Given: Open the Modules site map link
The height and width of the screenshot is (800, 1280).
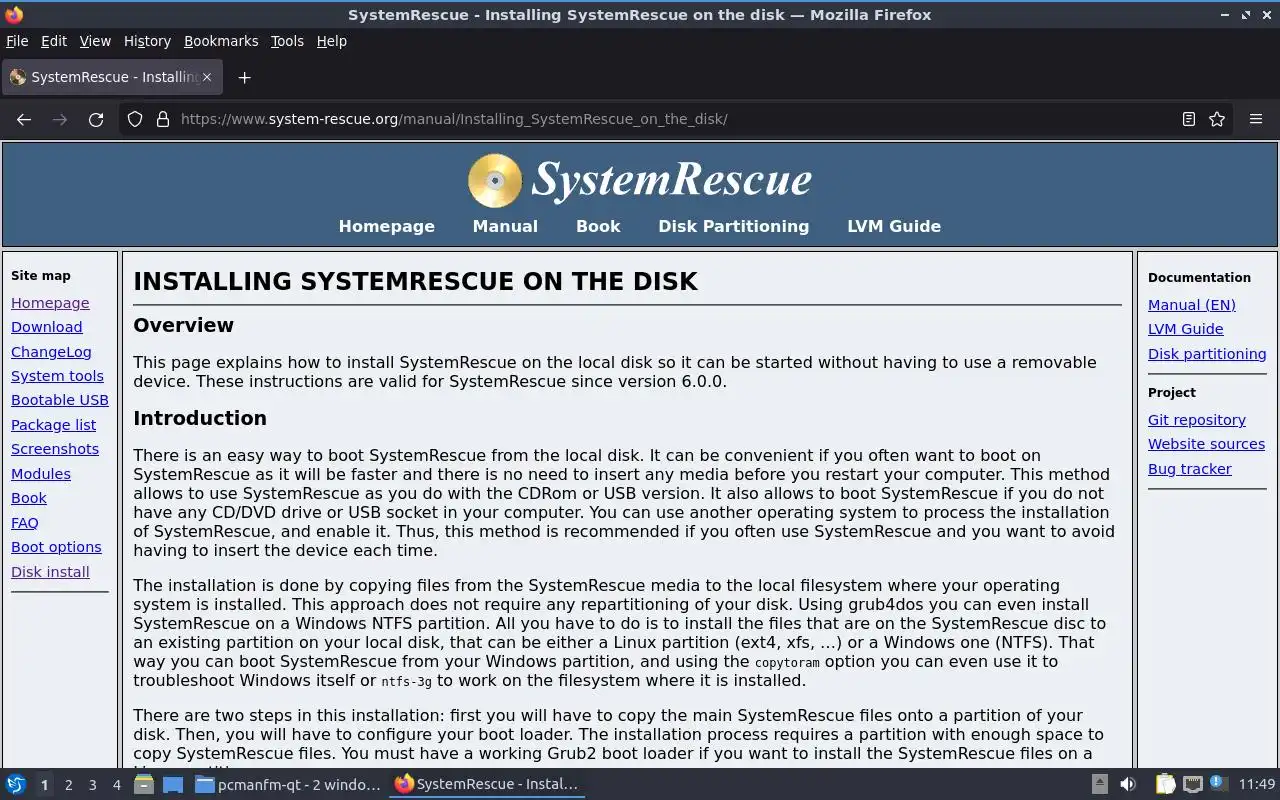Looking at the screenshot, I should tap(41, 474).
